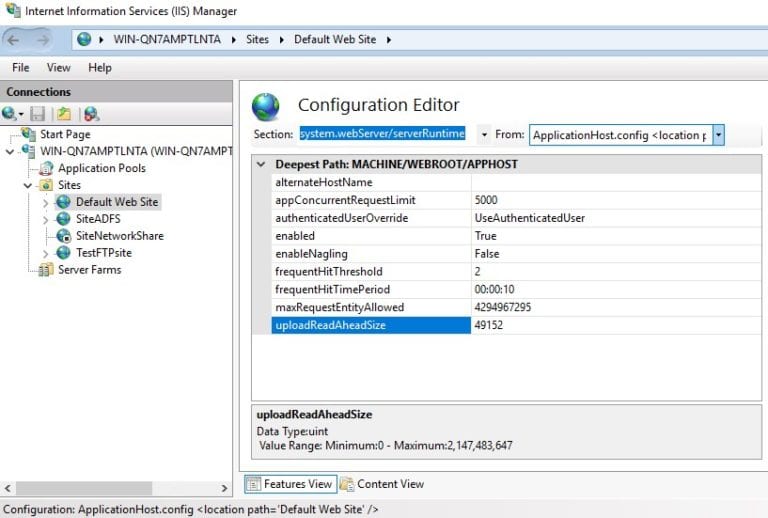This screenshot has width=768, height=518.
Task: Expand the SiteADFS tree node
Action: pos(45,219)
